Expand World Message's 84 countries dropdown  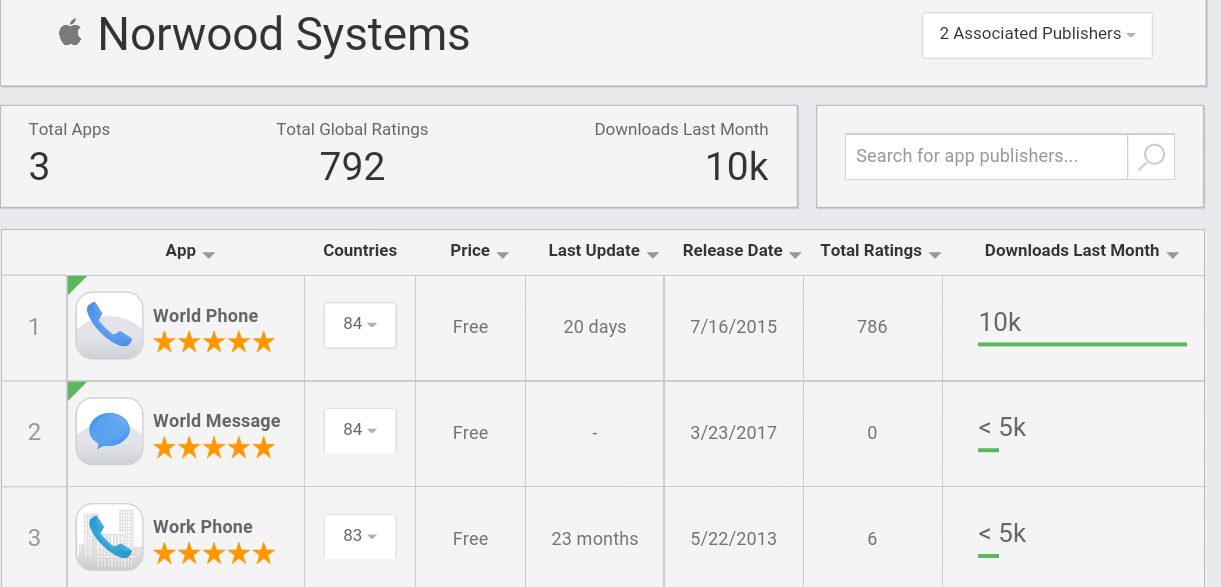coord(360,430)
